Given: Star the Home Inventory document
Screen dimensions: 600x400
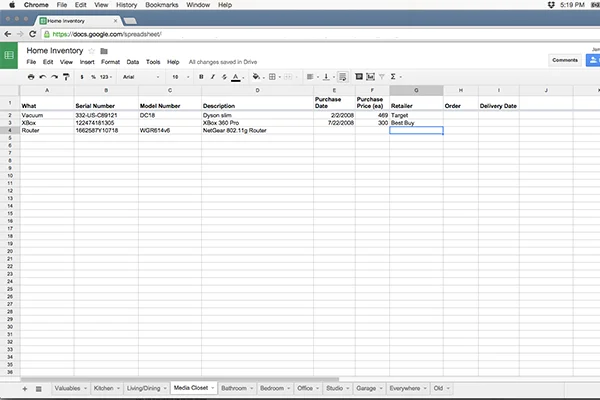Looking at the screenshot, I should click(x=91, y=51).
